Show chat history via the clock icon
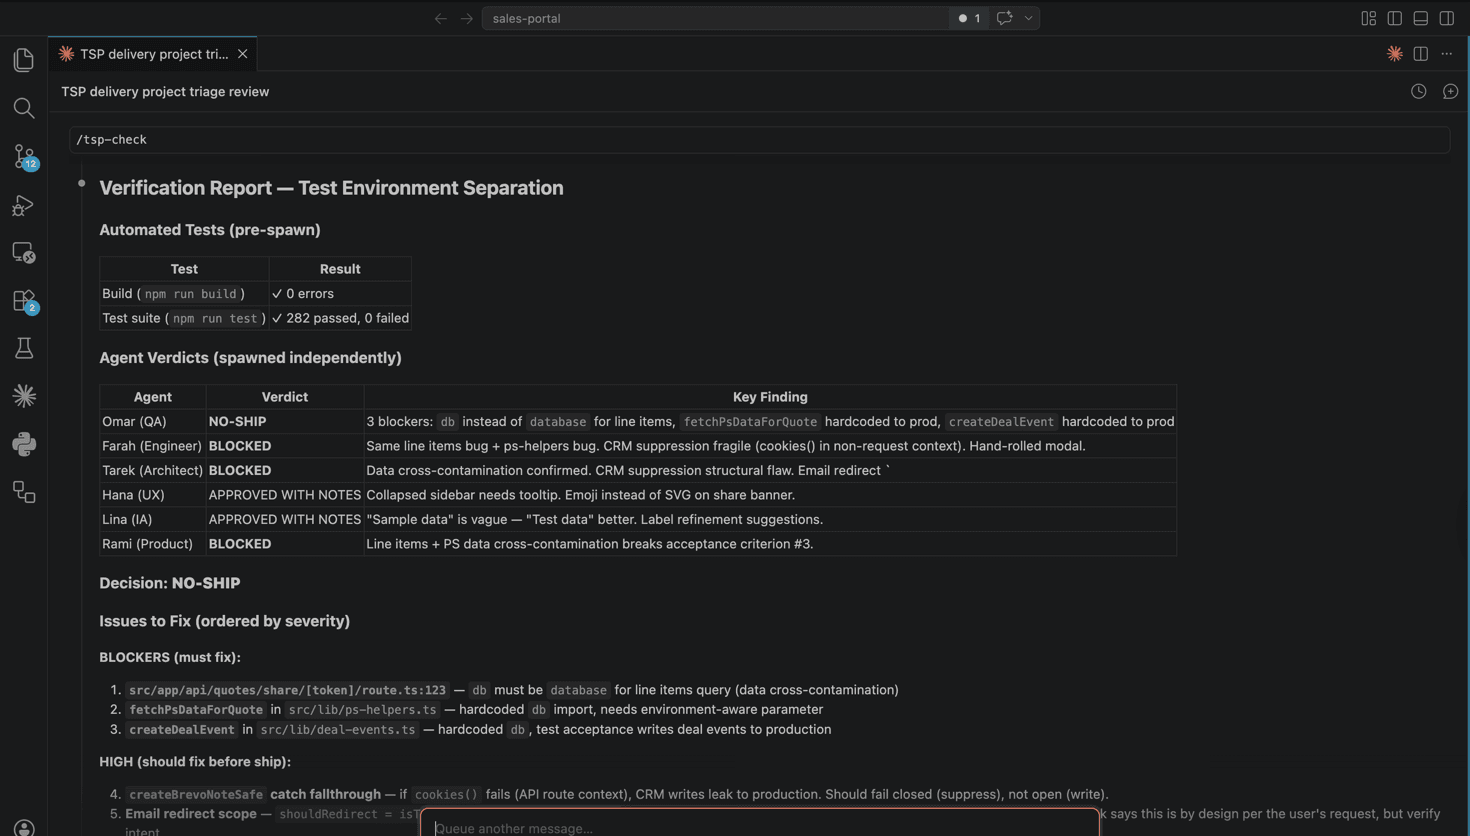This screenshot has width=1470, height=836. point(1418,91)
